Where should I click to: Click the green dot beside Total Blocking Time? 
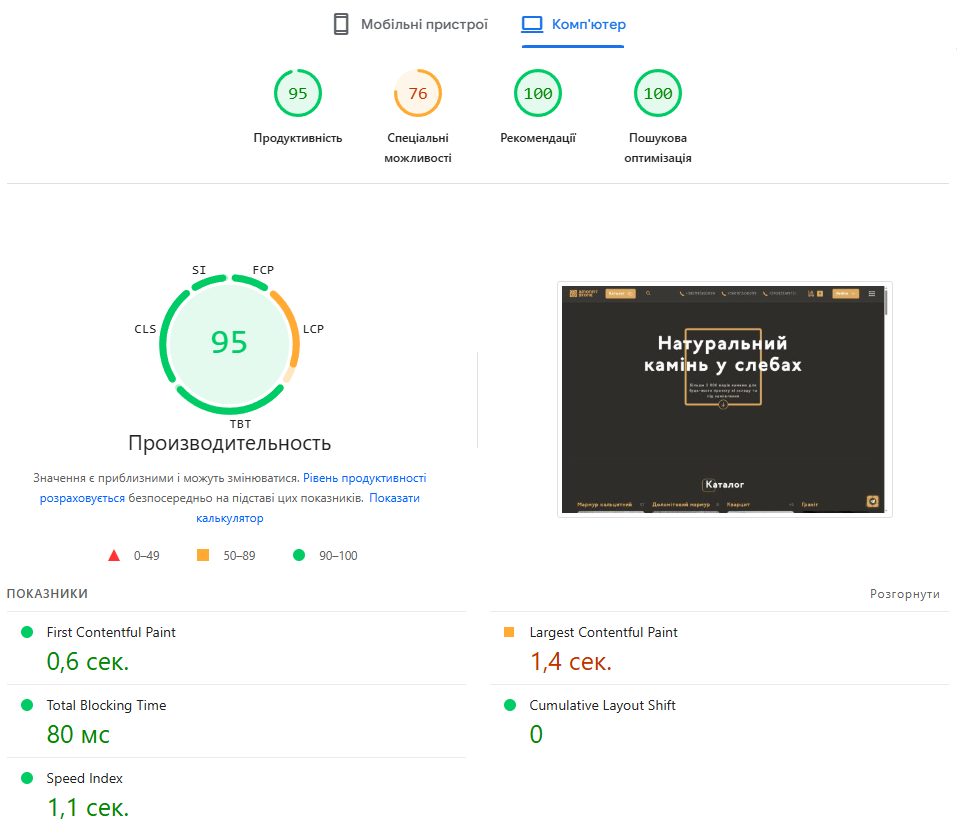pyautogui.click(x=27, y=705)
